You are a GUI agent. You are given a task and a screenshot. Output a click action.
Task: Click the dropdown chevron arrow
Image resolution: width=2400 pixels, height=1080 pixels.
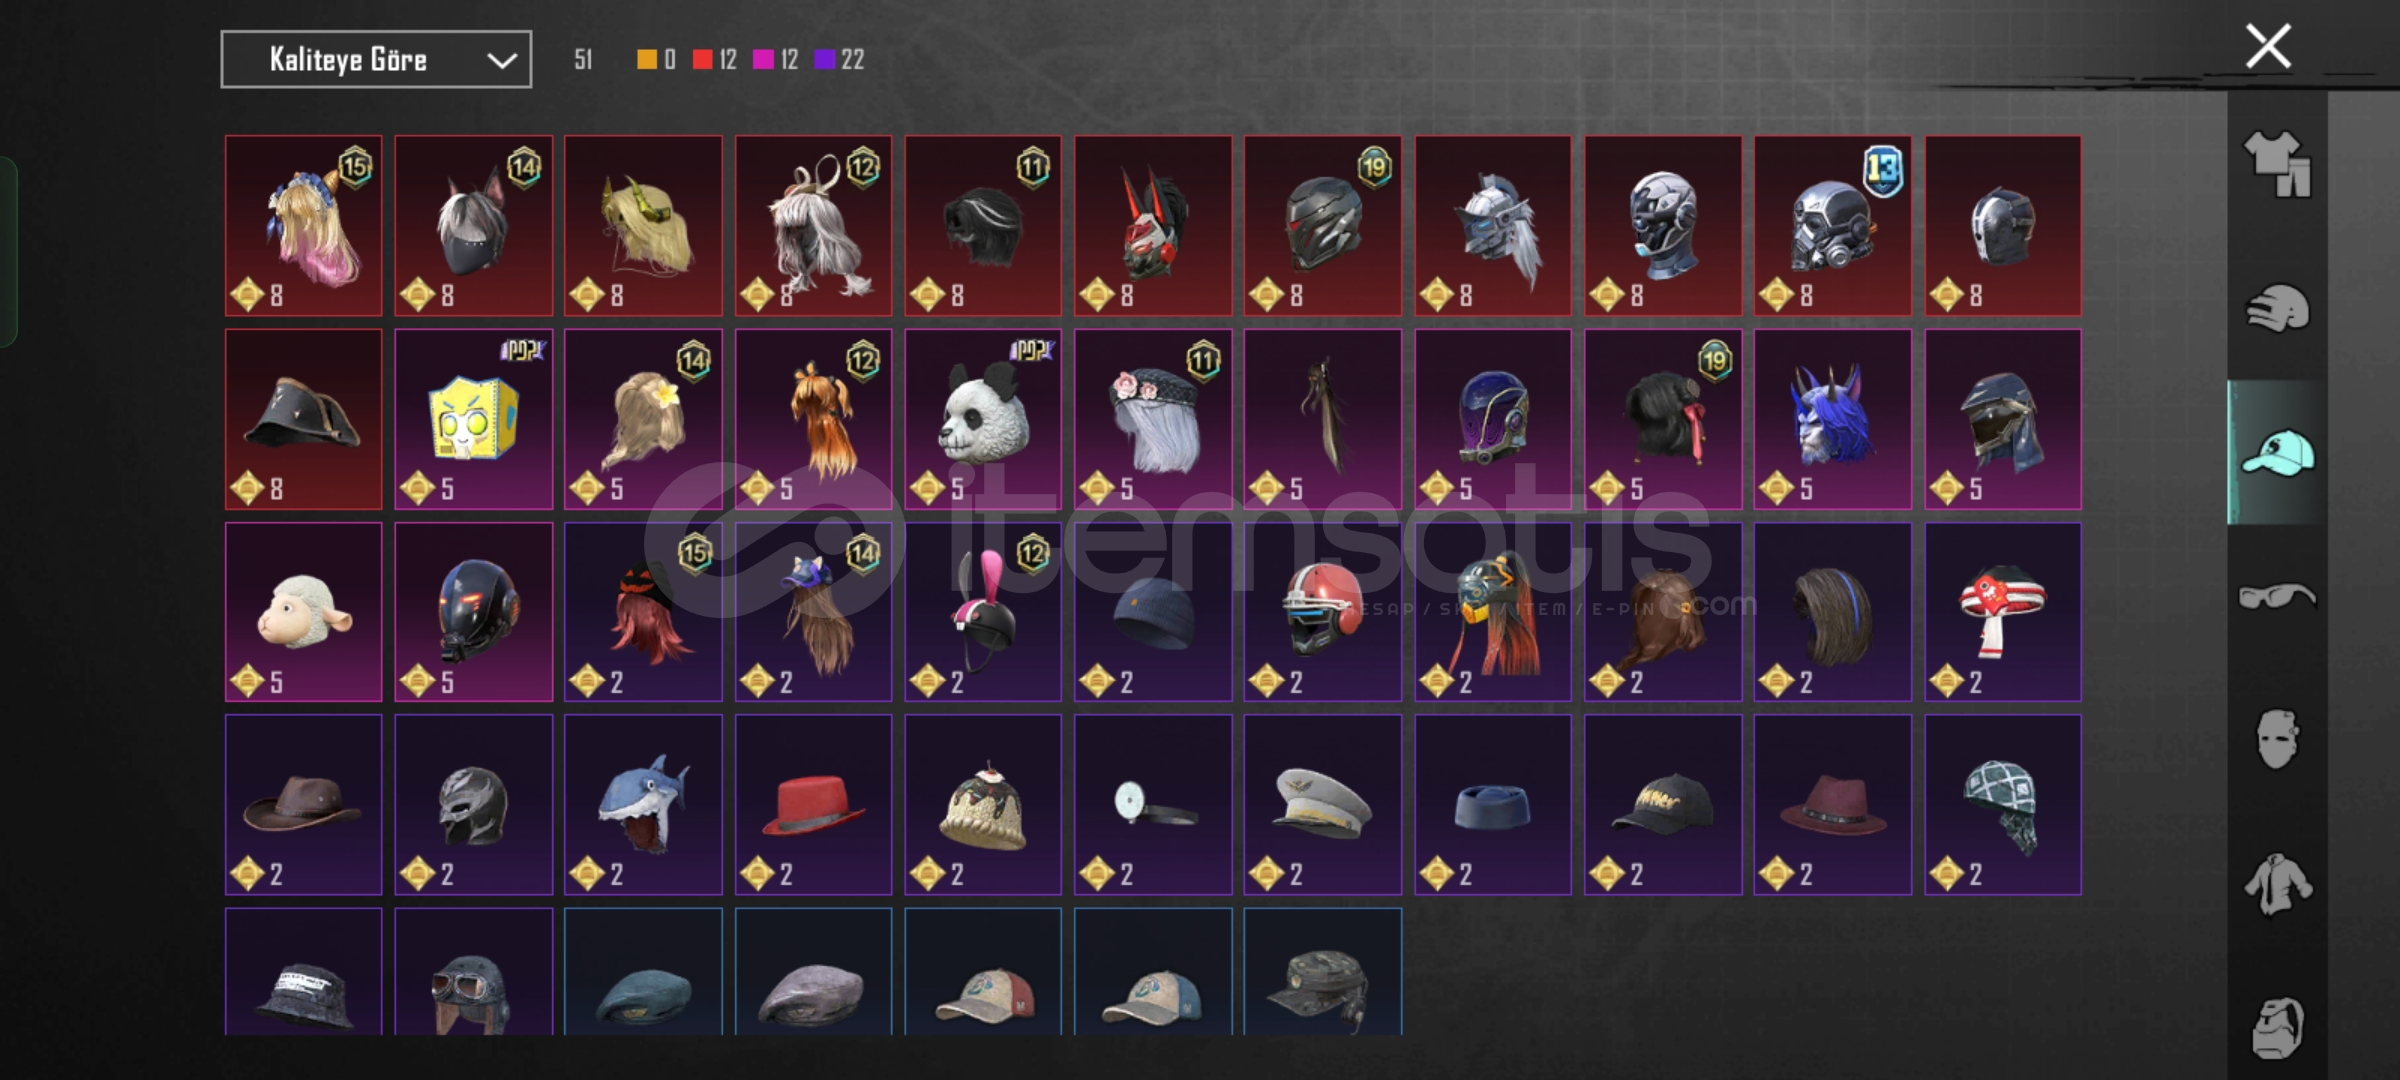click(501, 61)
